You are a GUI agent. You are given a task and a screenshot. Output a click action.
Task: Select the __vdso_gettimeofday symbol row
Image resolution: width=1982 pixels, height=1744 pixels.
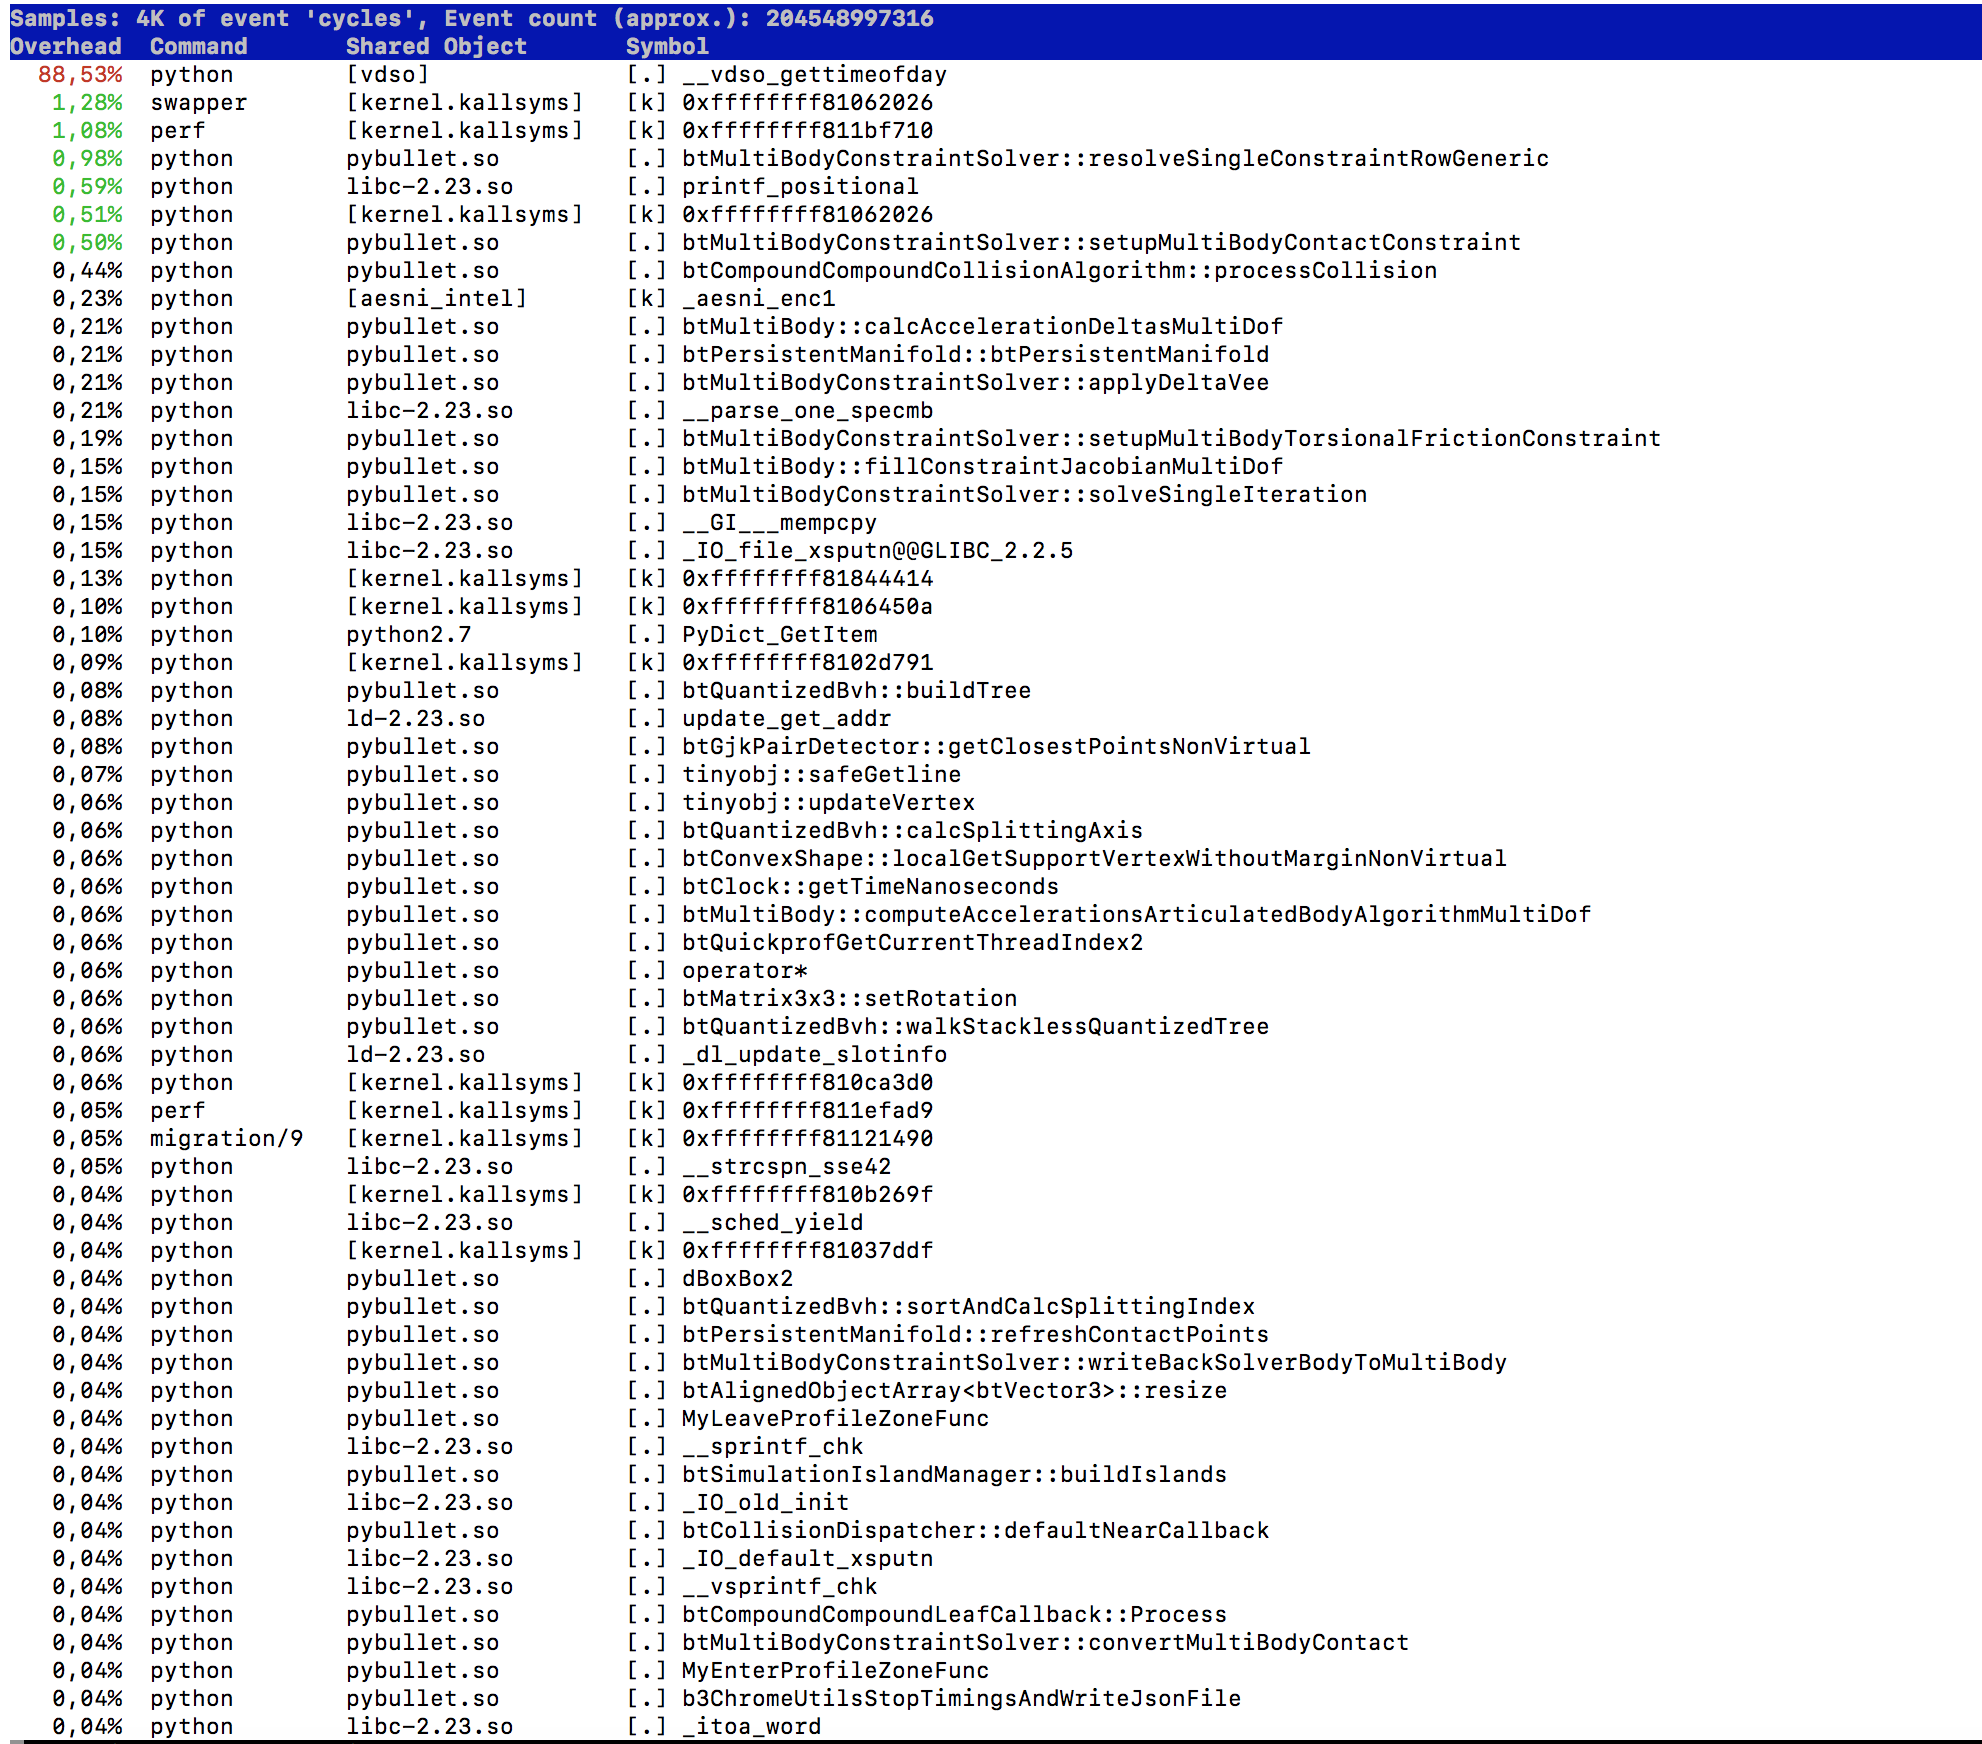(813, 75)
